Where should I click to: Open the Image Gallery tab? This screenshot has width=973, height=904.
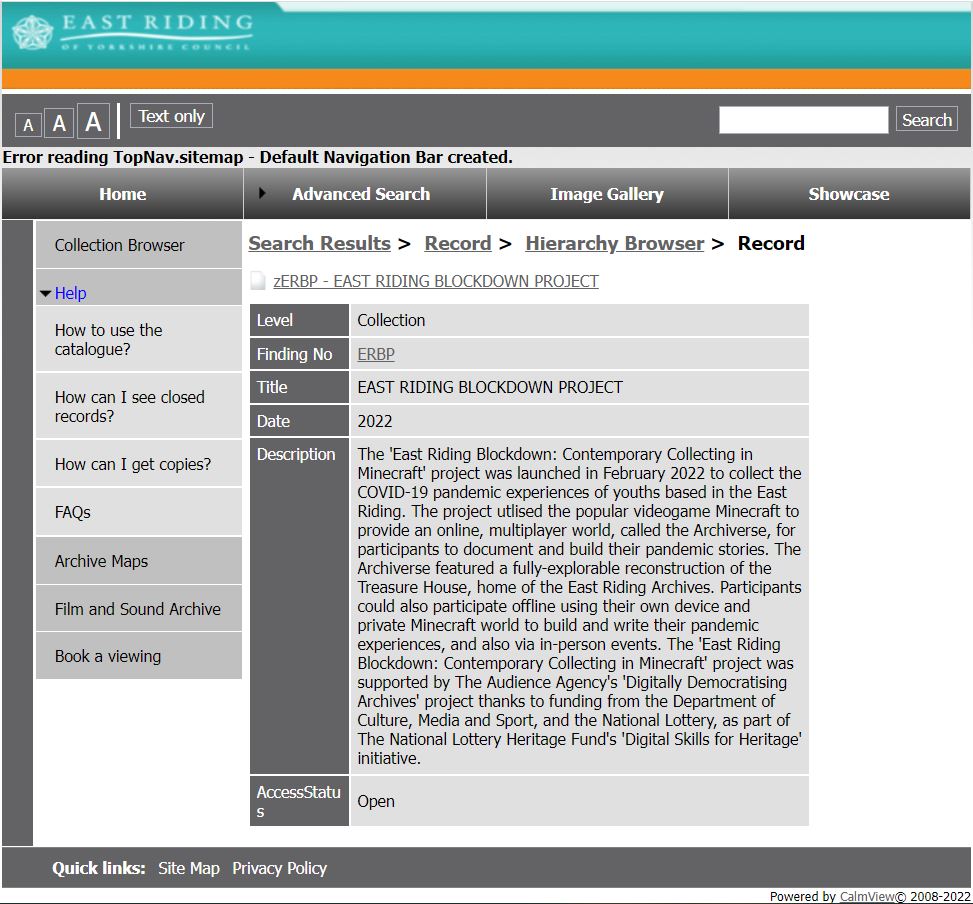click(606, 194)
